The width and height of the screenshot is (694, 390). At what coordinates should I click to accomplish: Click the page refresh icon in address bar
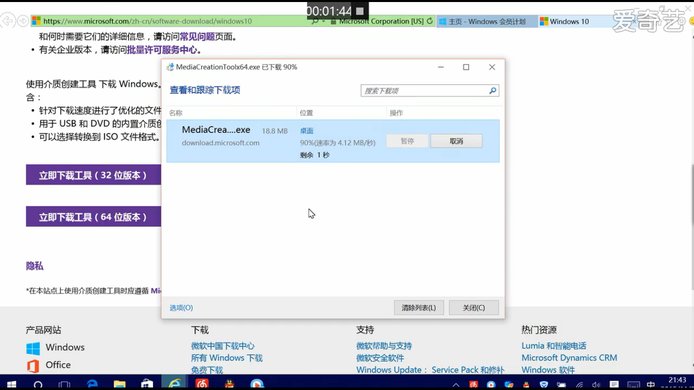click(x=429, y=21)
